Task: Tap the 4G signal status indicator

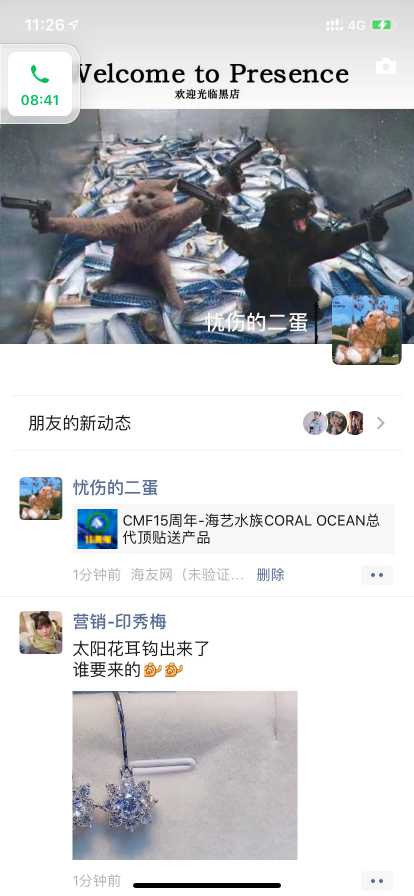Action: coord(356,25)
